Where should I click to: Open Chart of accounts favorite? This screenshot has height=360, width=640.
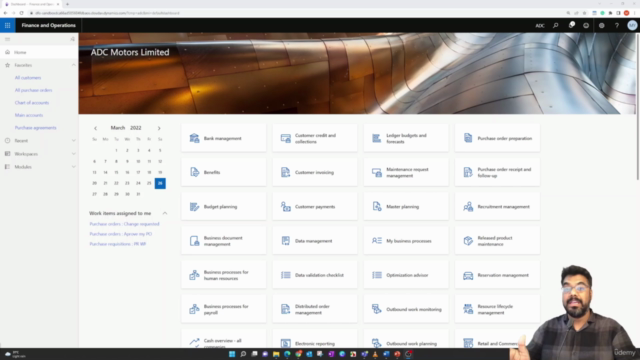(x=32, y=103)
